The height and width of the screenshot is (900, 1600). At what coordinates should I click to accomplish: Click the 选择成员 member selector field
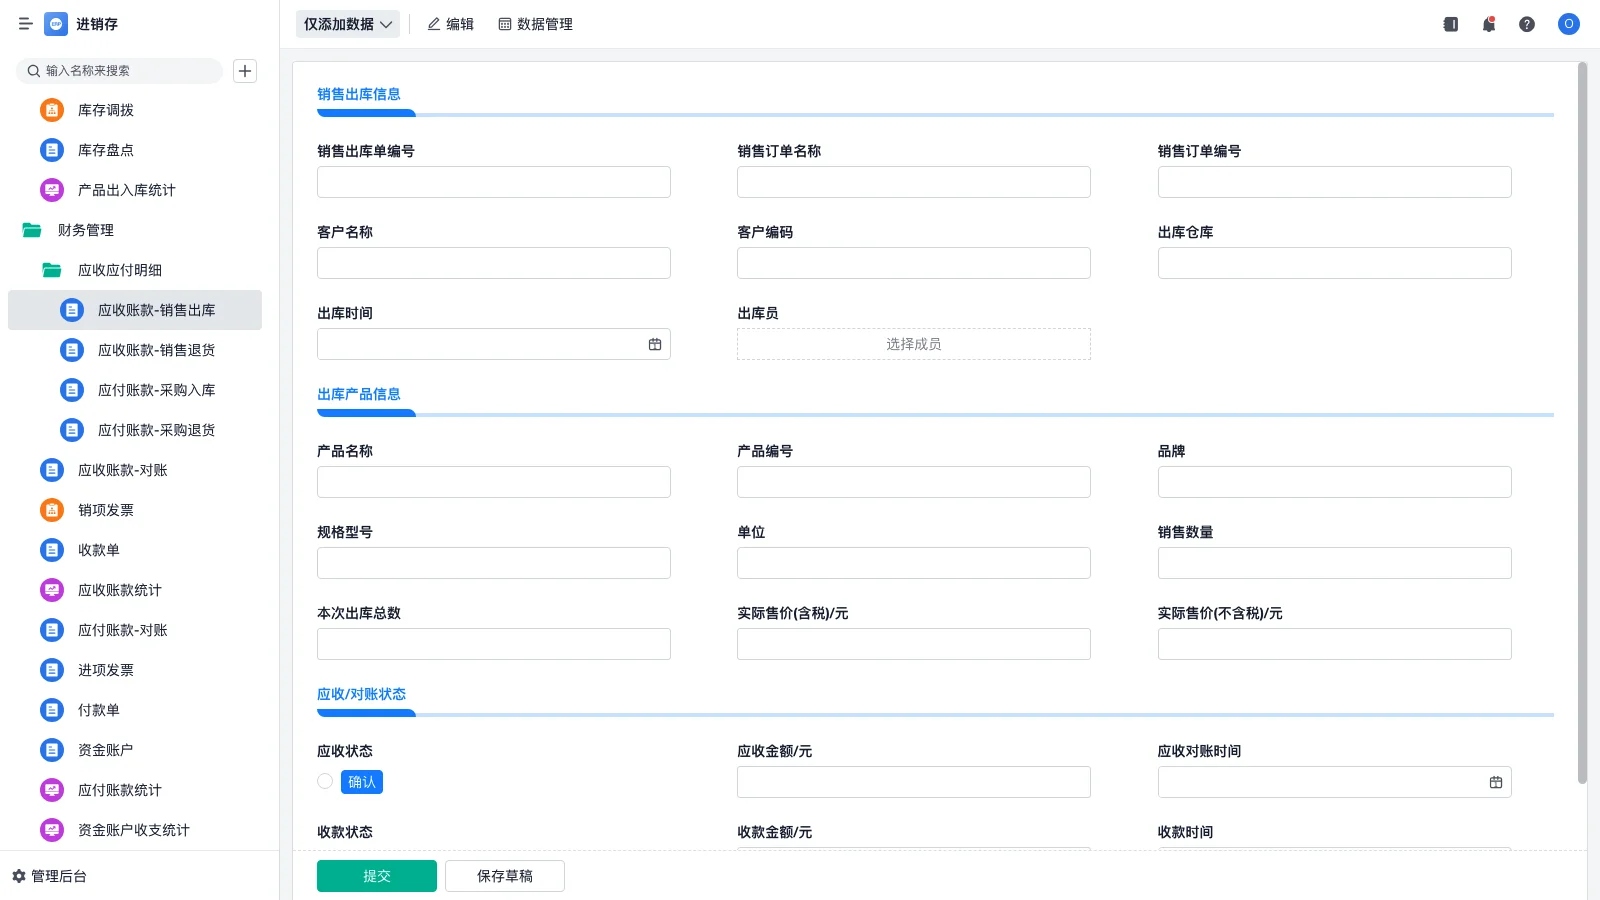click(x=913, y=343)
